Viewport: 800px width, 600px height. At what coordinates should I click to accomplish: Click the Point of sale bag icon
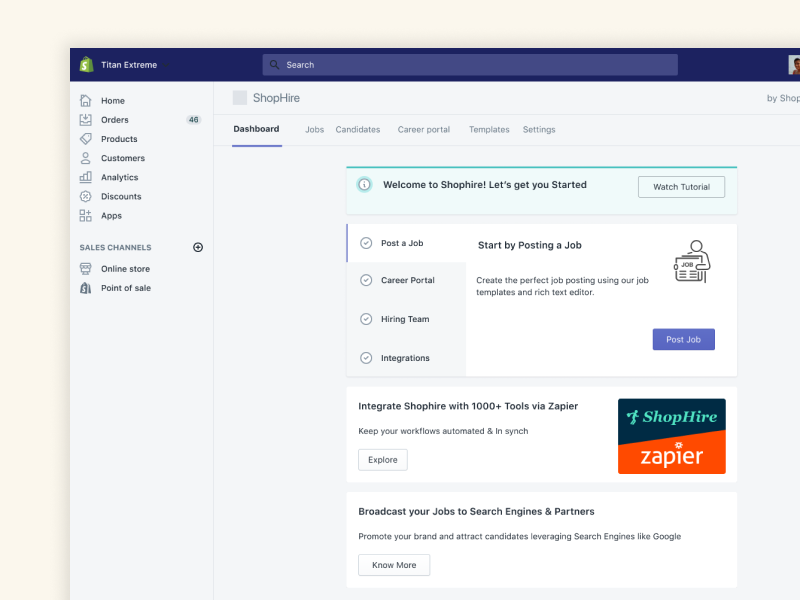coord(86,288)
